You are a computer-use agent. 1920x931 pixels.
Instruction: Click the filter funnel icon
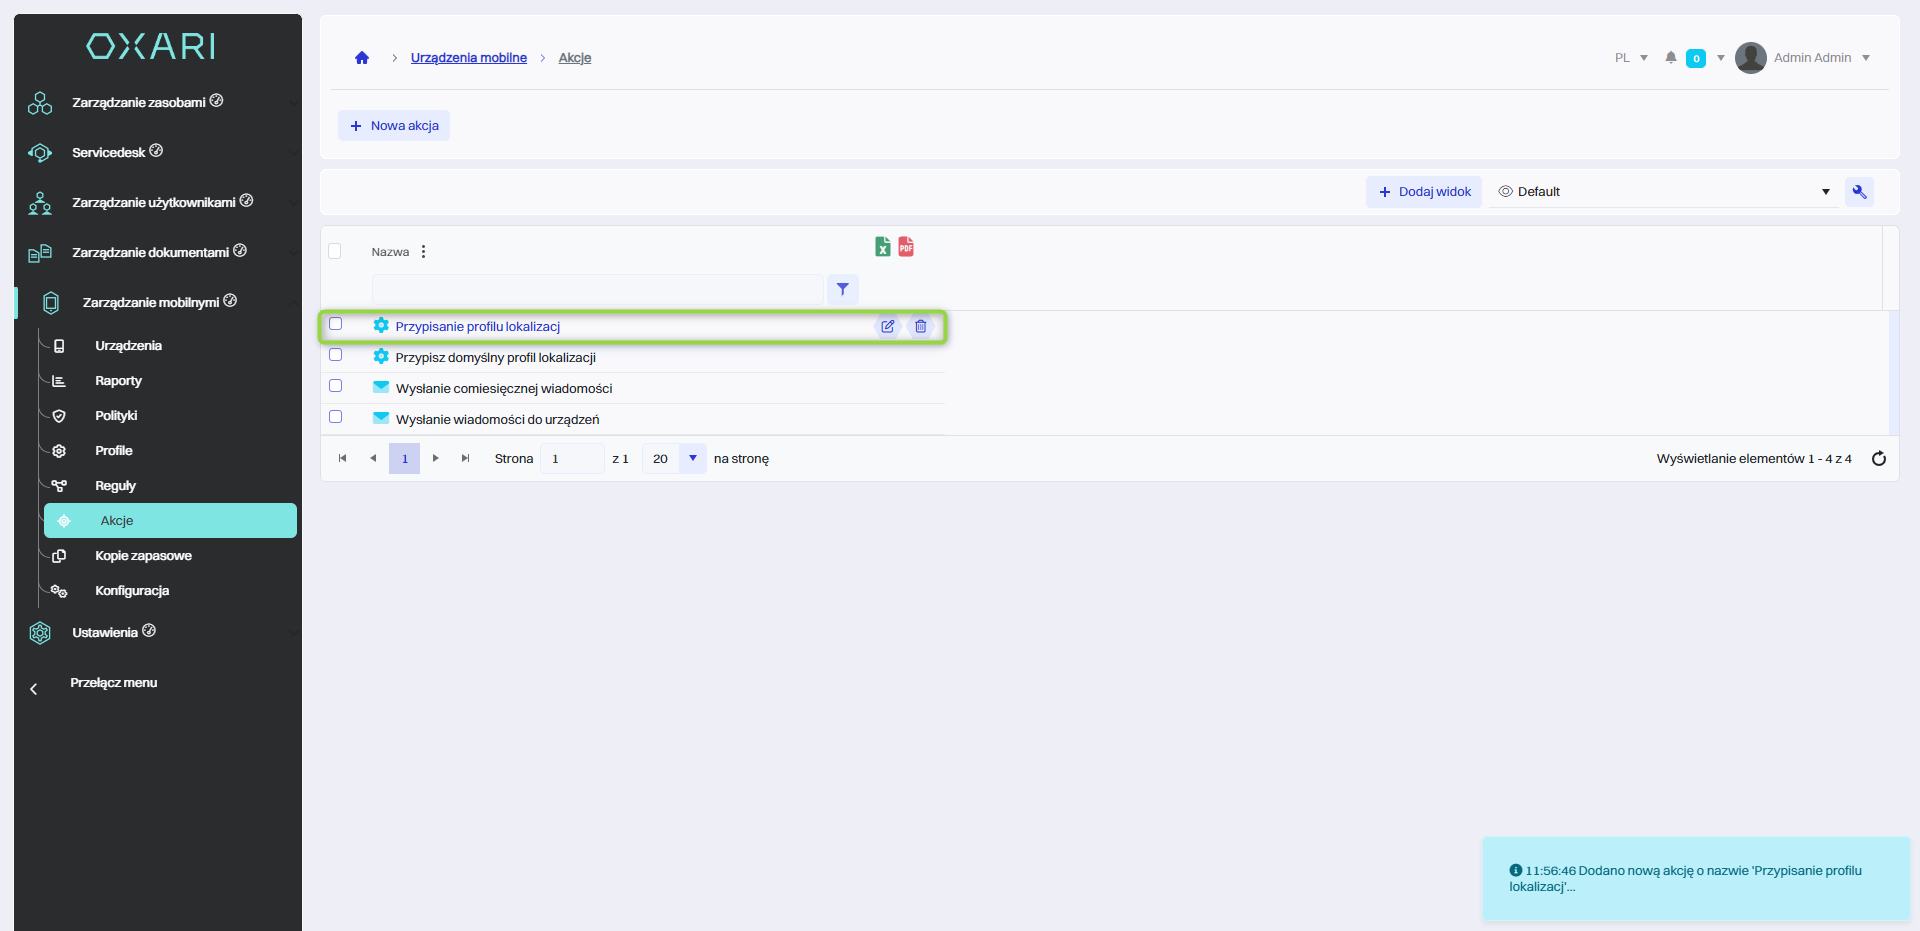843,289
